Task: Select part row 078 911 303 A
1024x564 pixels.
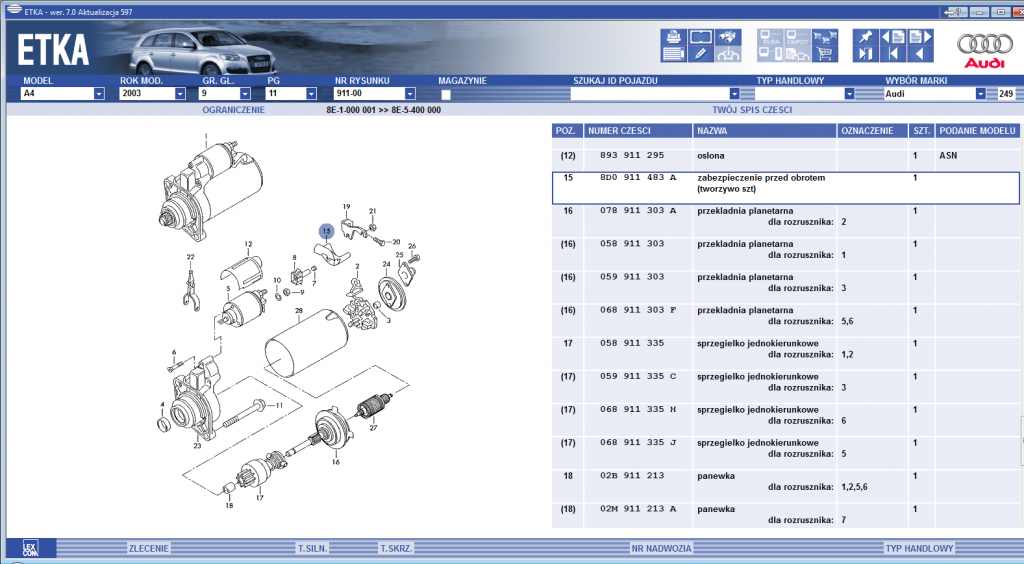Action: pos(786,217)
